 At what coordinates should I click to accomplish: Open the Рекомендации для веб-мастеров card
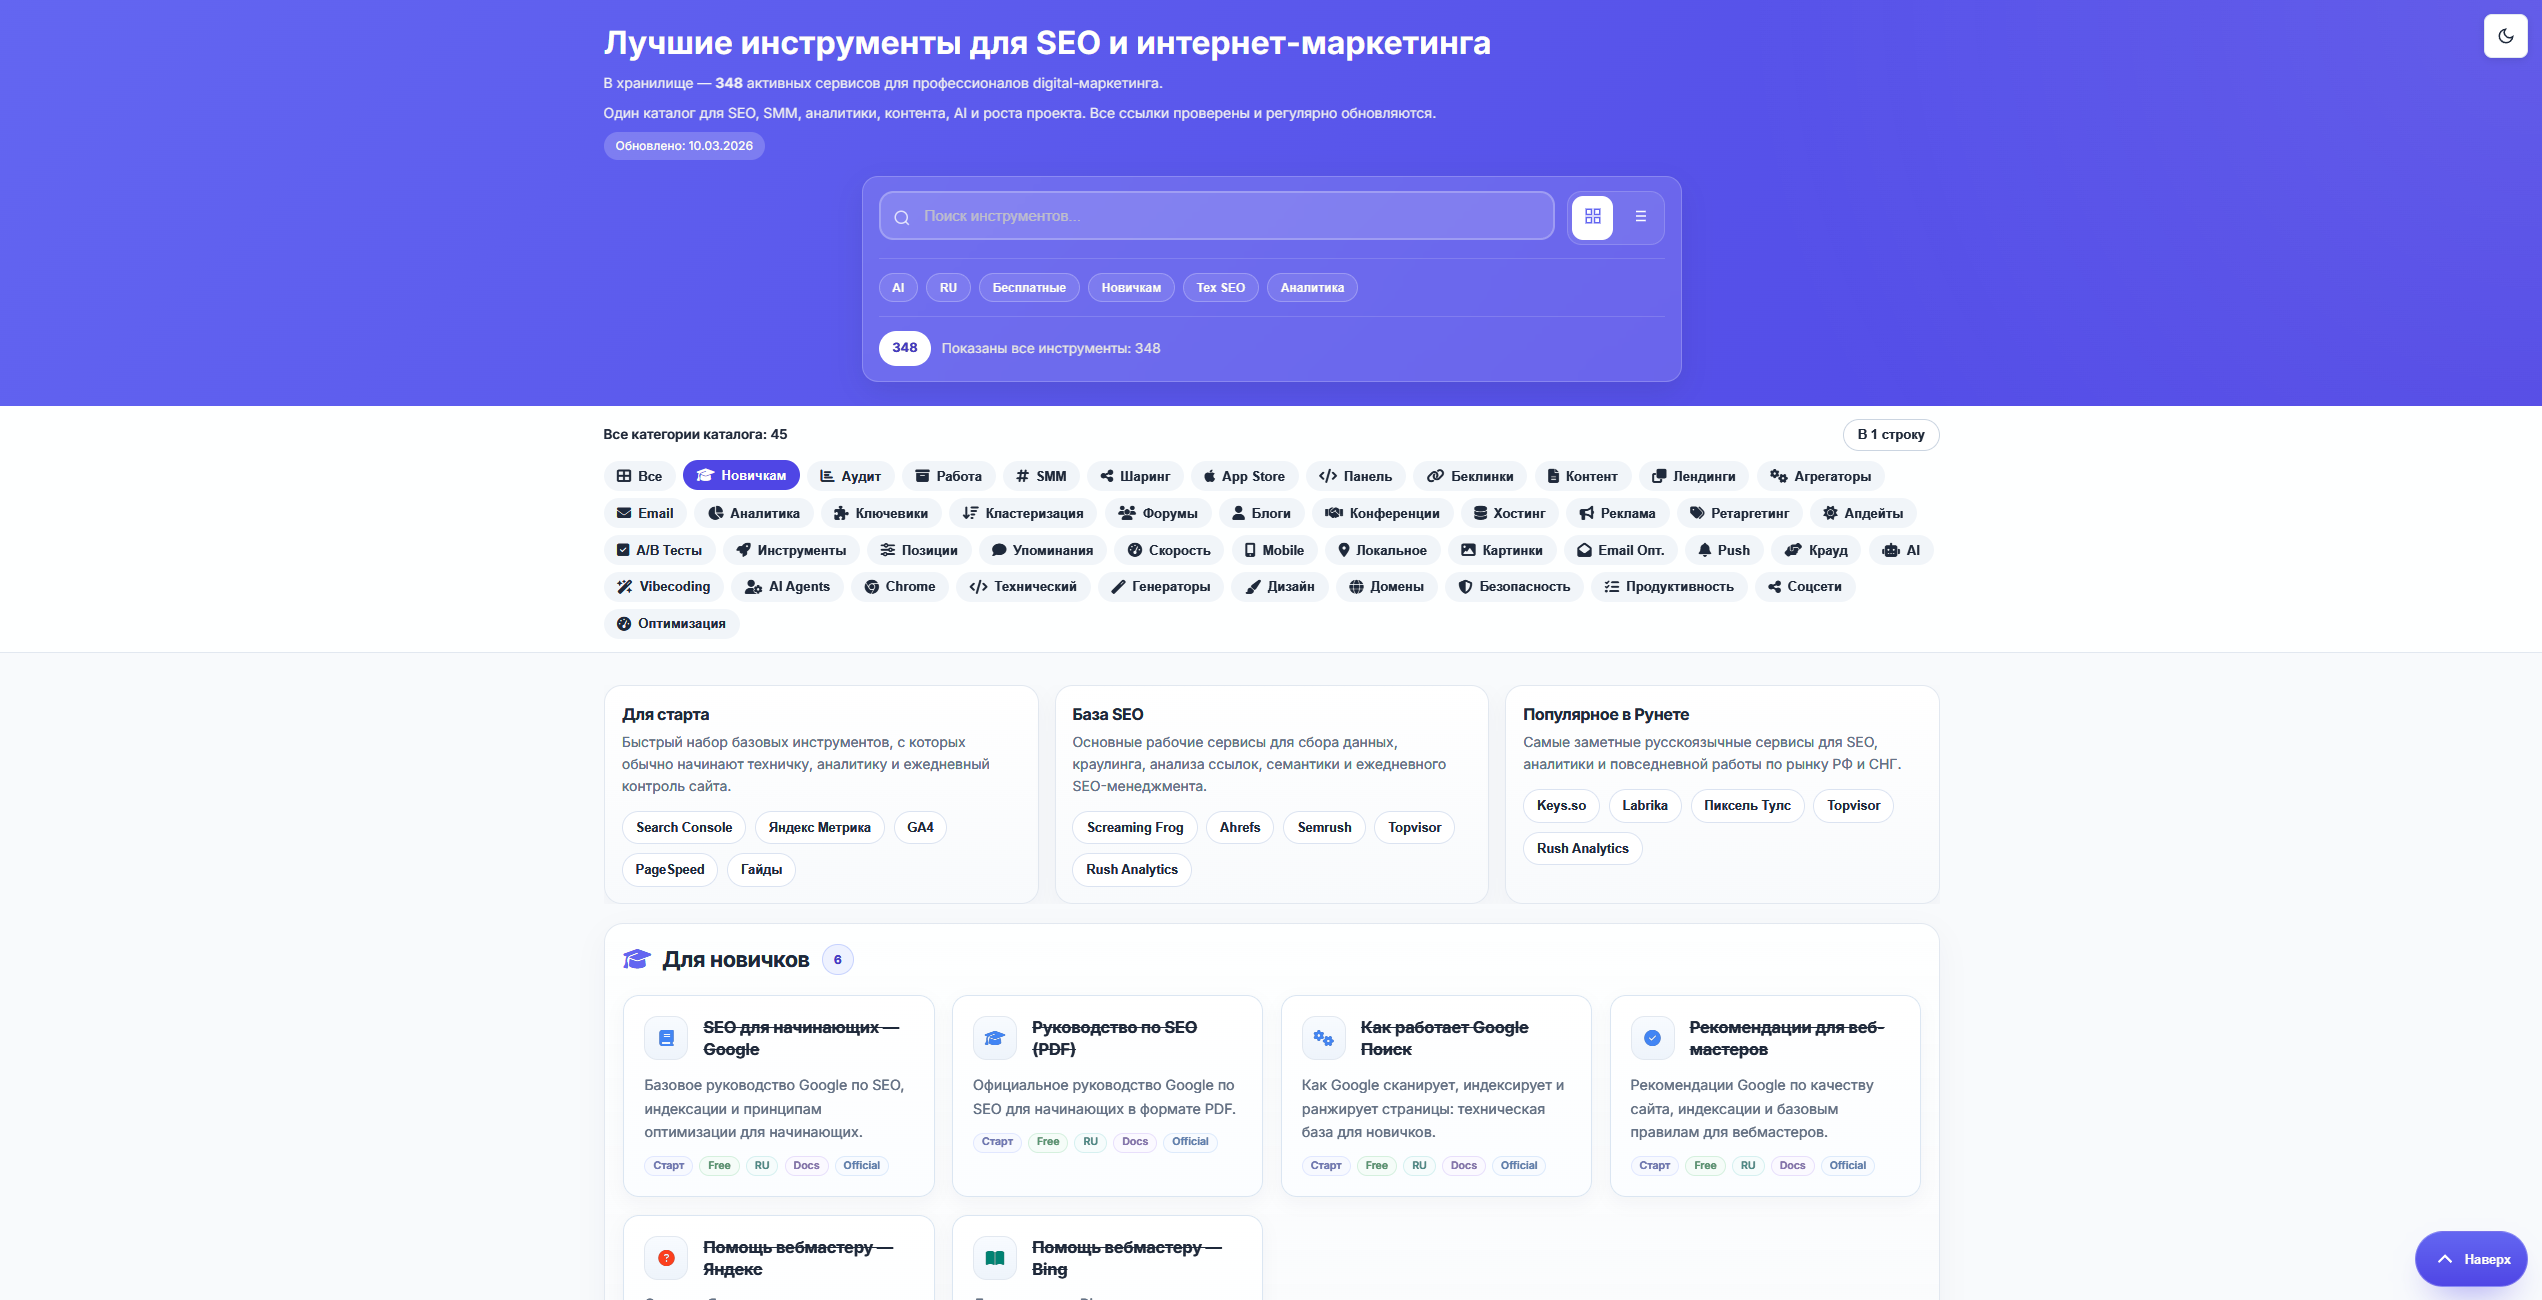1765,1096
